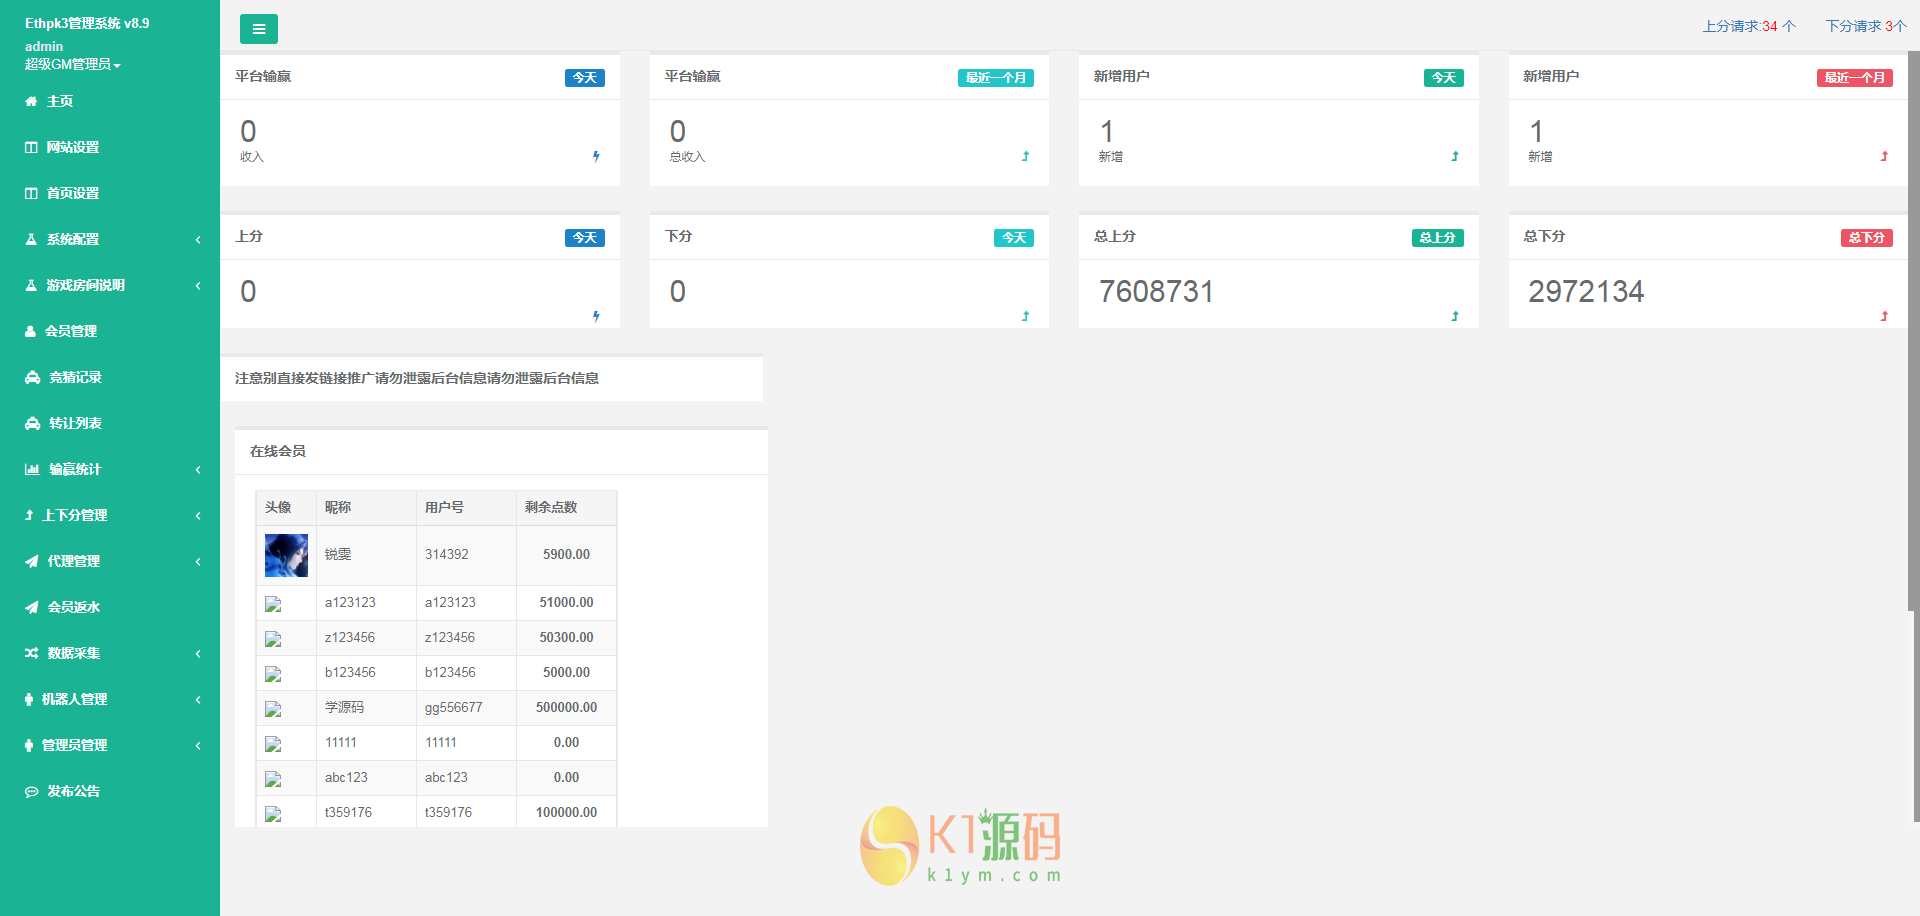Click the 总上分 value 7608731
This screenshot has height=916, width=1920.
[x=1156, y=292]
